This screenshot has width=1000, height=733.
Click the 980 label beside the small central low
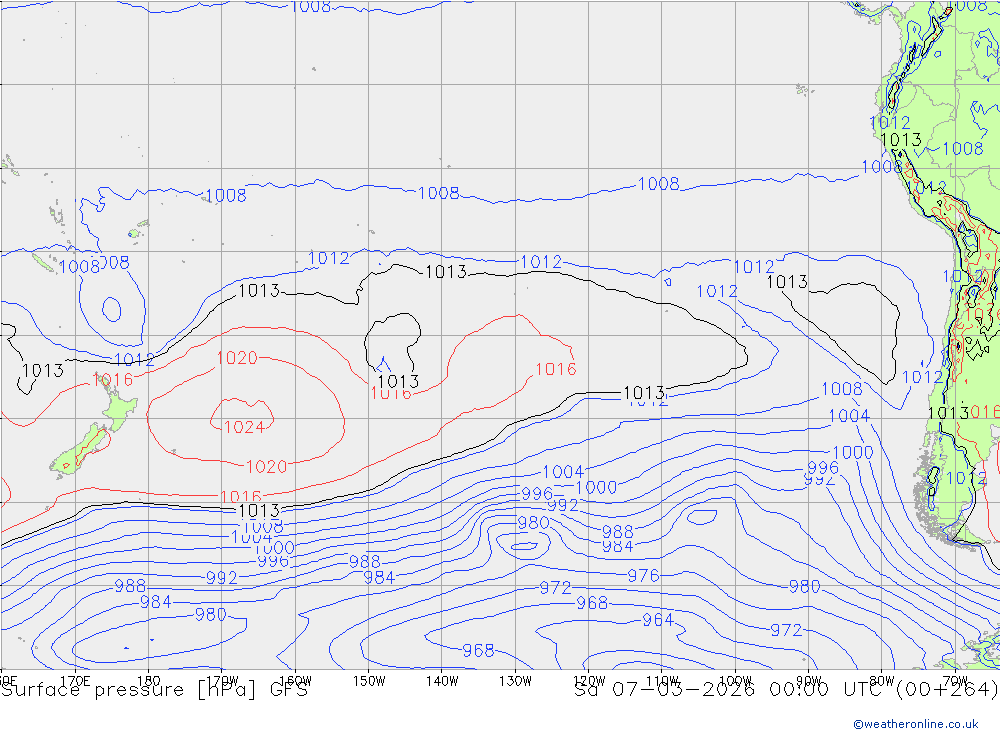(x=533, y=523)
